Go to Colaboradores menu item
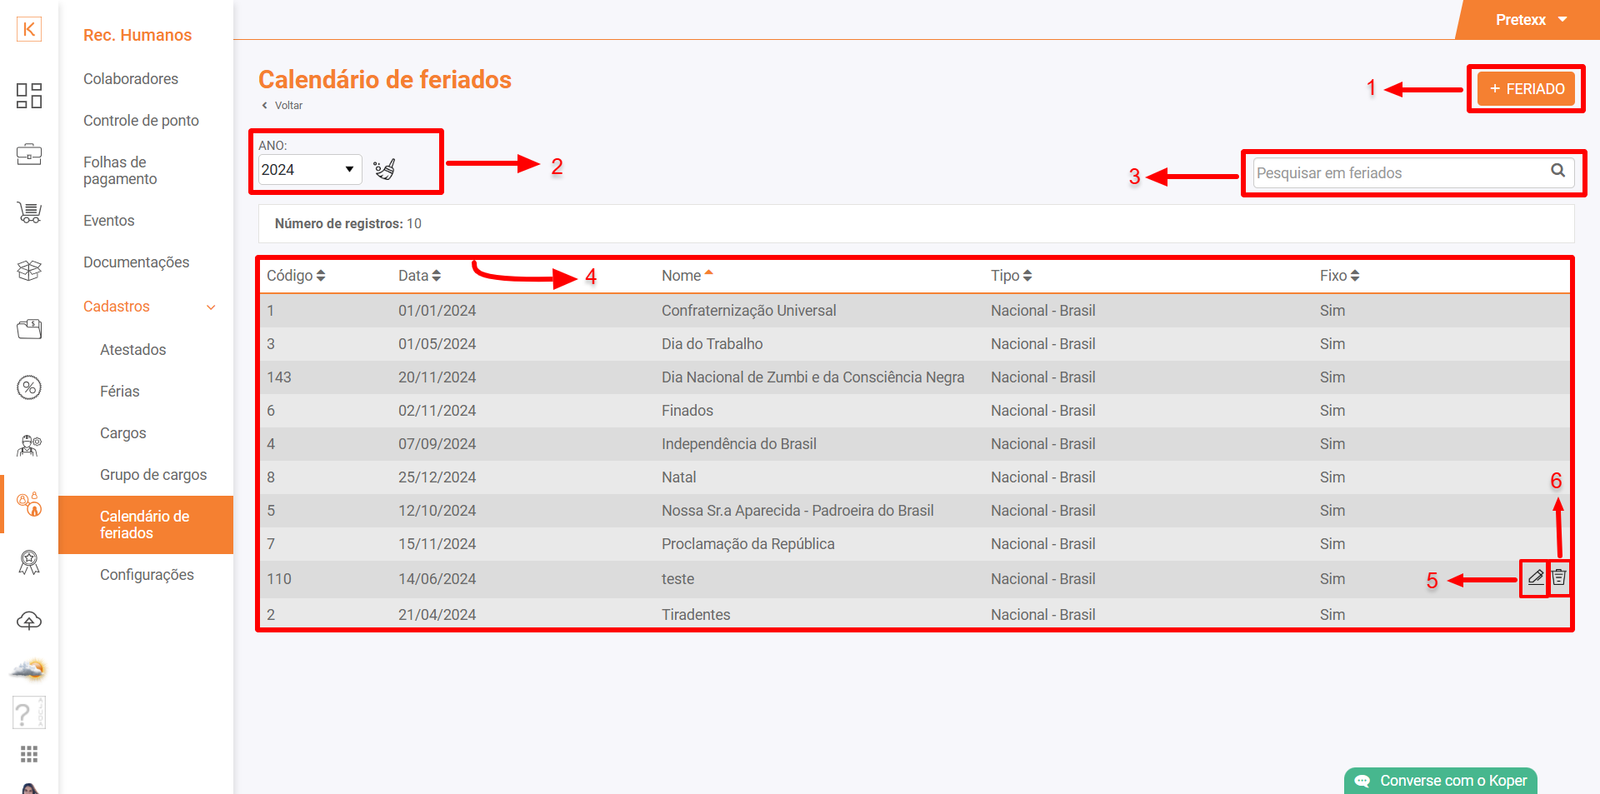 tap(131, 79)
